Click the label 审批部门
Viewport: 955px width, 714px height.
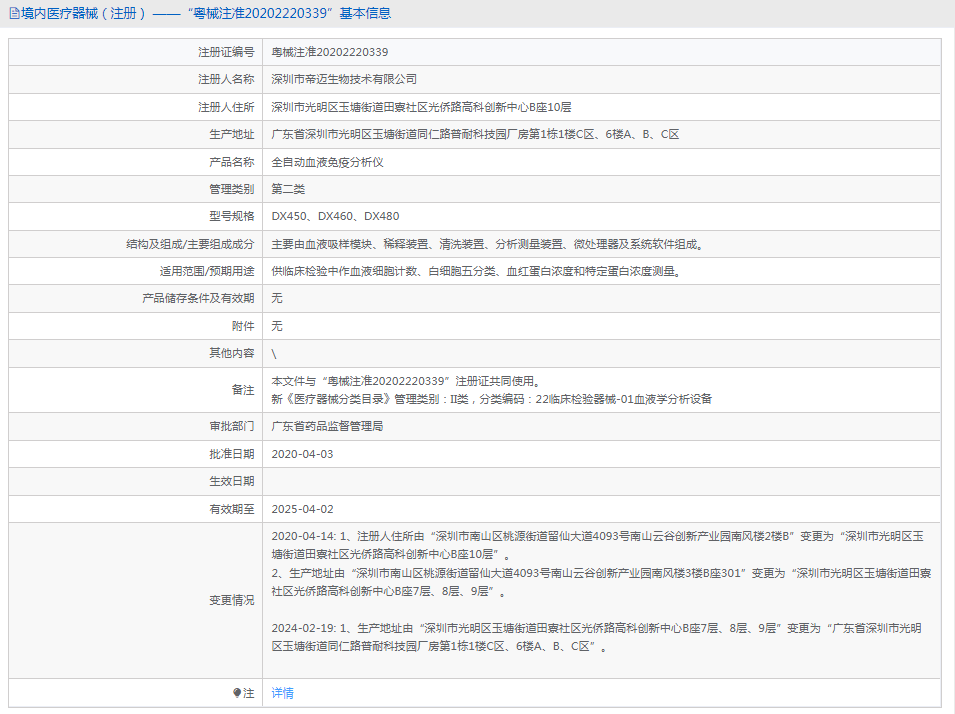tap(231, 426)
